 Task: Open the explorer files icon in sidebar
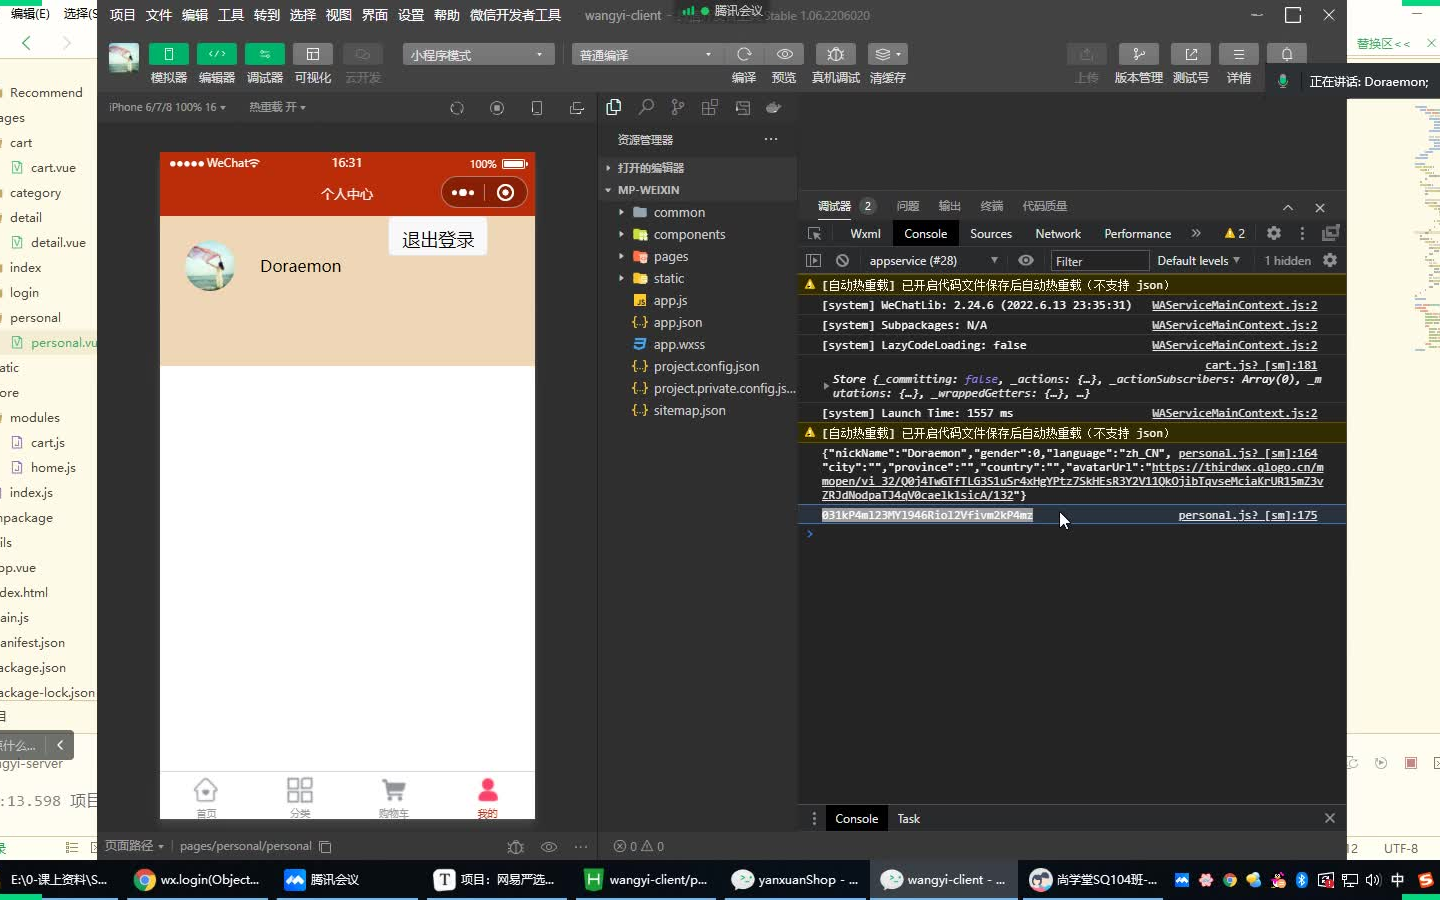tap(614, 107)
